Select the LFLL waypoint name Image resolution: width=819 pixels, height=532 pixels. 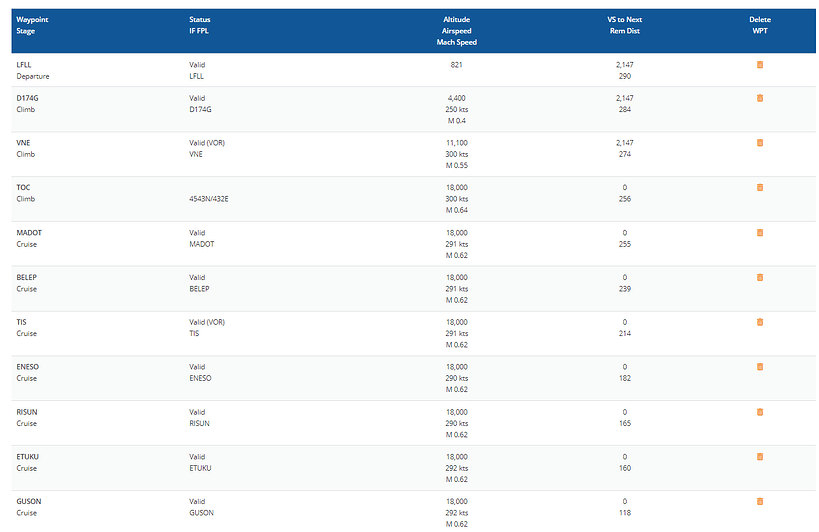pyautogui.click(x=25, y=65)
